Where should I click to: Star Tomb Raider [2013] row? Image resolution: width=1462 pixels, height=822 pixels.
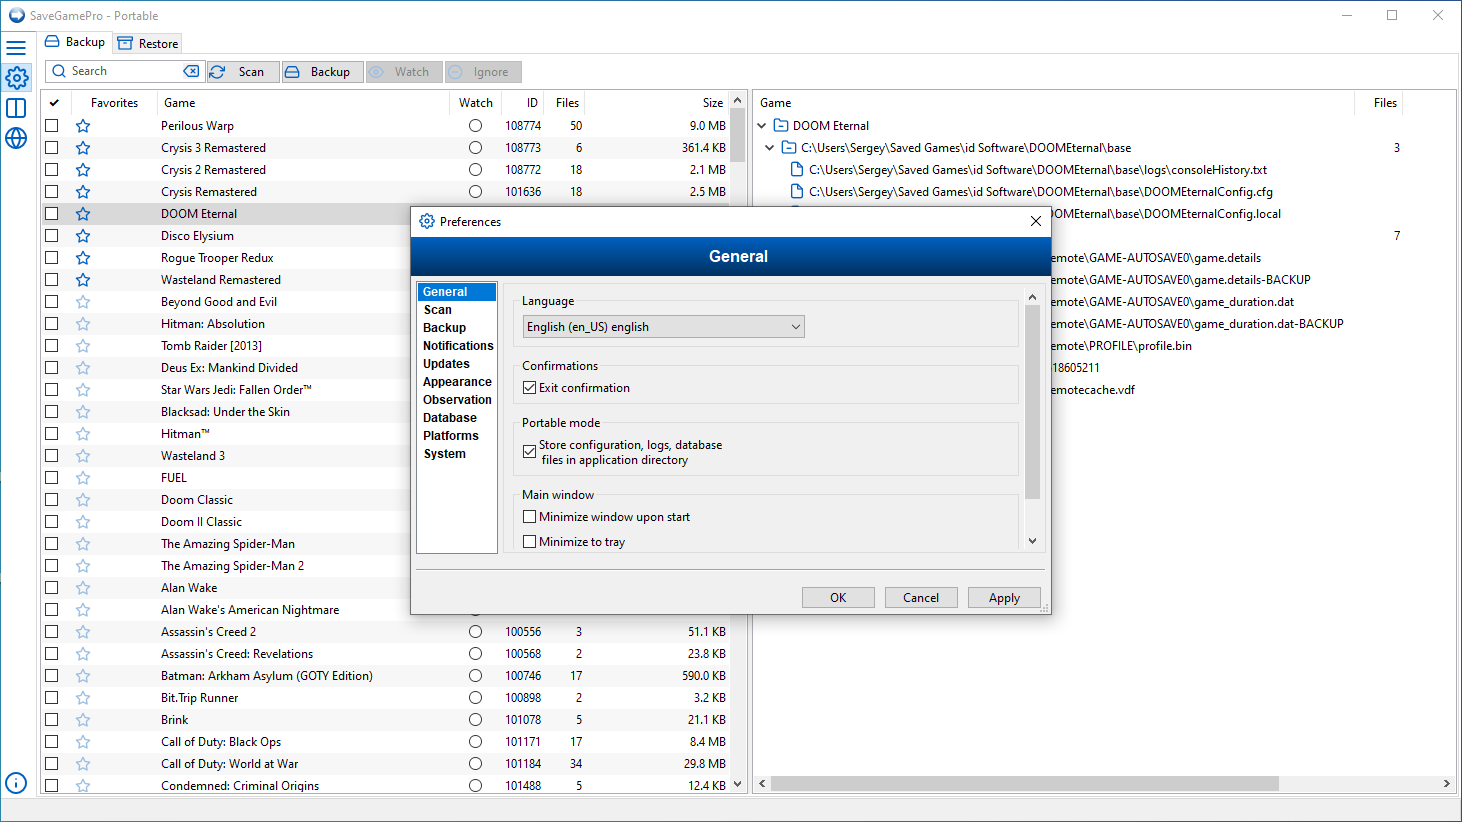coord(83,346)
